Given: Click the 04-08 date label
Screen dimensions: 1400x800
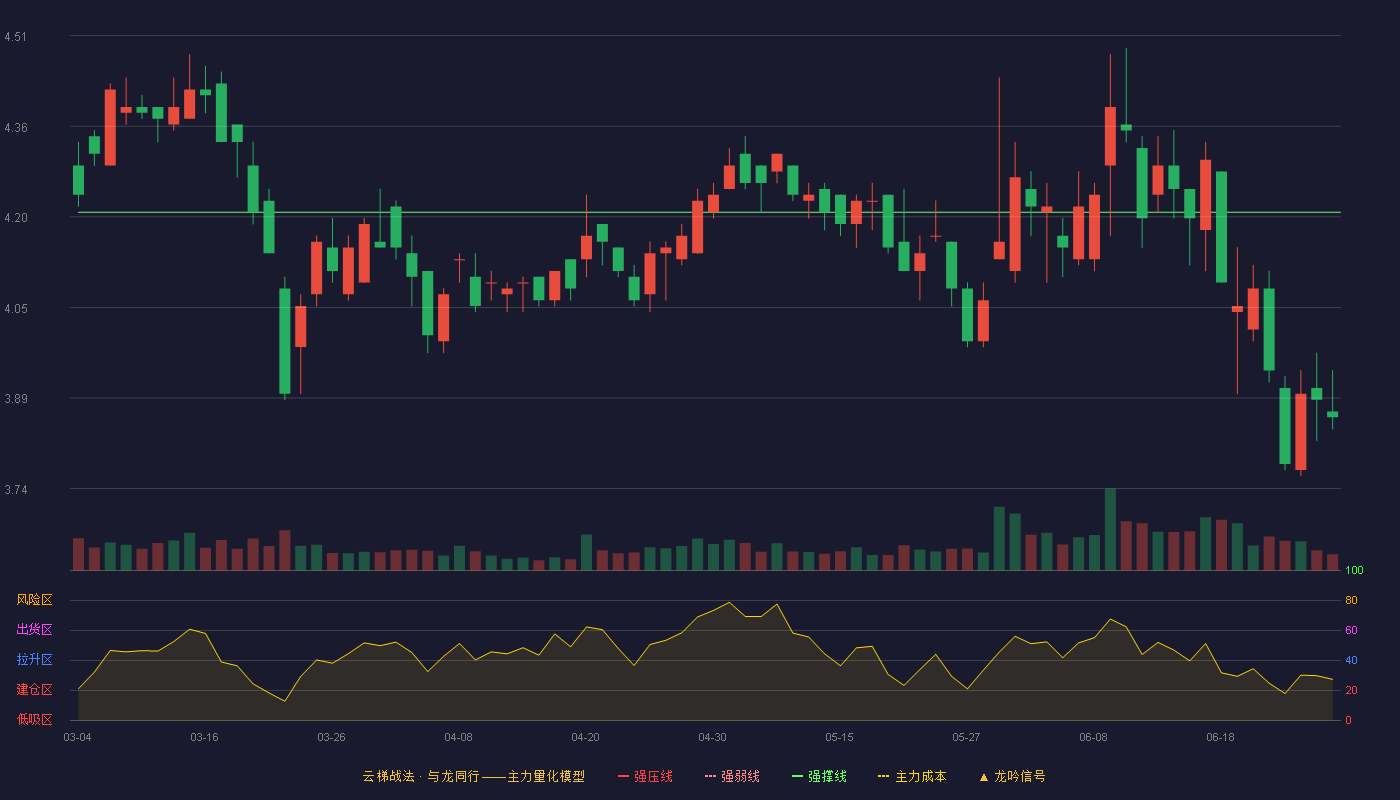Looking at the screenshot, I should [x=458, y=737].
